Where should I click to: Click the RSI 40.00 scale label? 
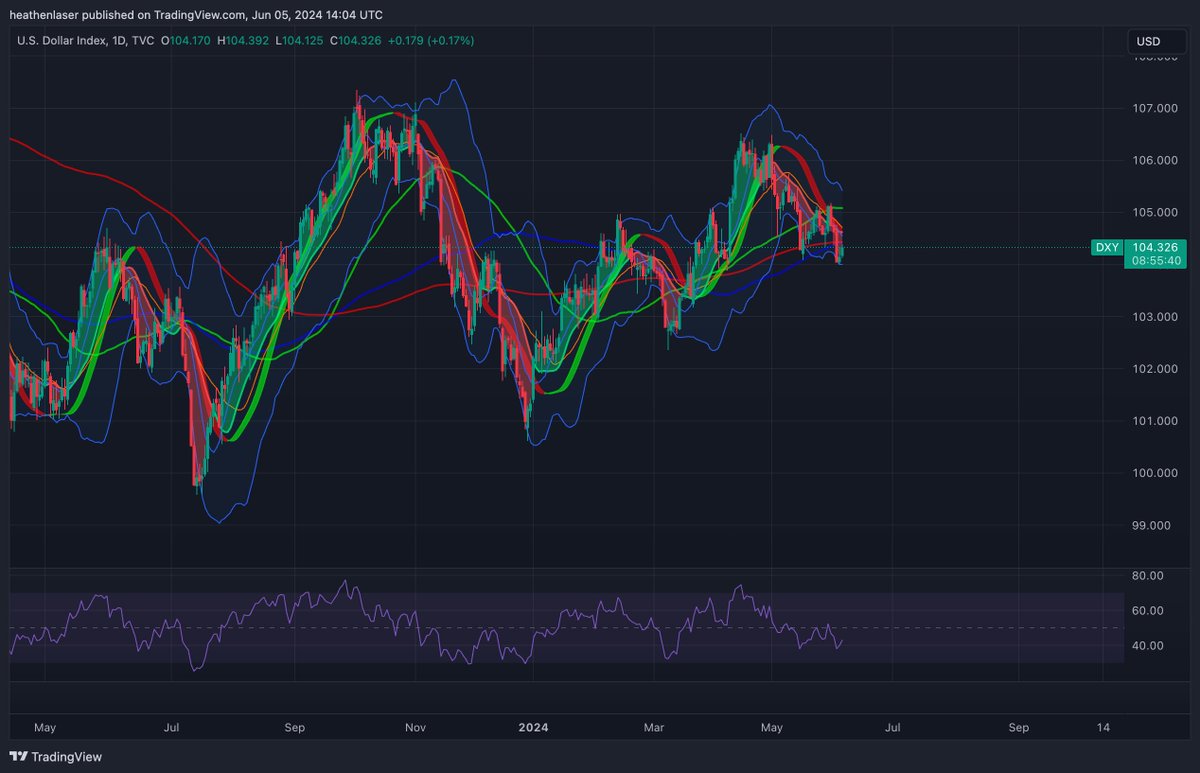[x=1149, y=645]
